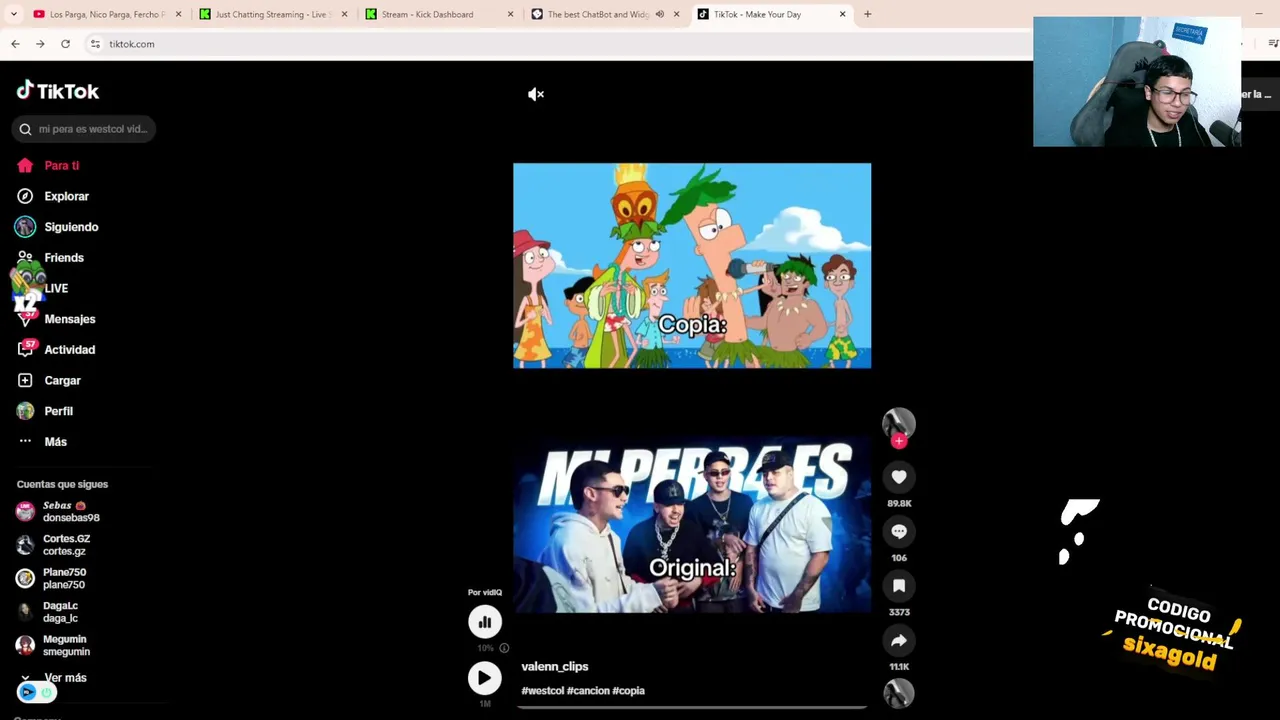Save video with the bookmark icon
This screenshot has height=720, width=1280.
899,585
